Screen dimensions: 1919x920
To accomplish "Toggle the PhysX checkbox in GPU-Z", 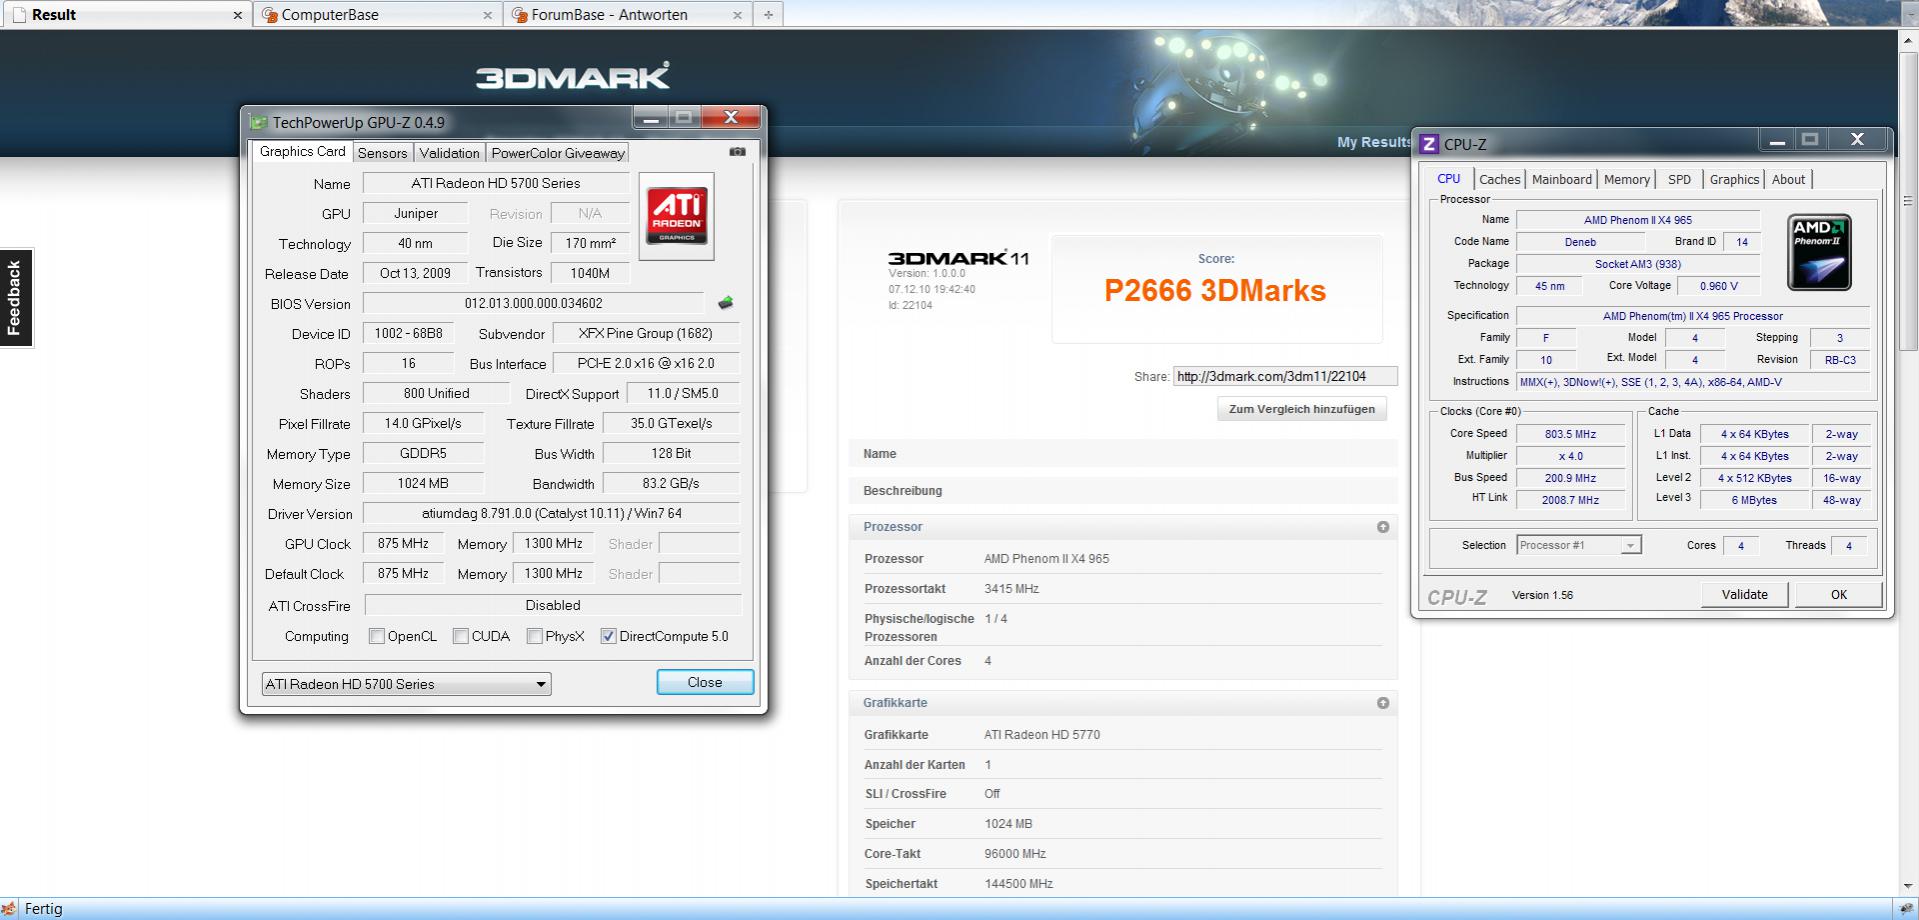I will click(535, 636).
